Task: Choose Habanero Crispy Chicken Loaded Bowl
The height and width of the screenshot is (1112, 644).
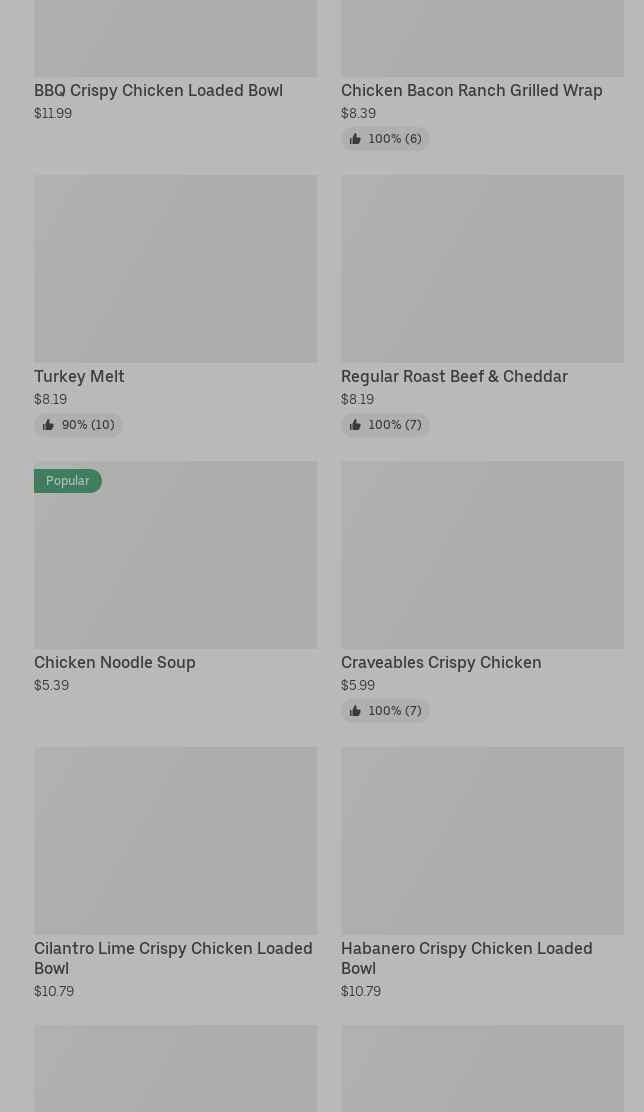Action: pos(466,957)
